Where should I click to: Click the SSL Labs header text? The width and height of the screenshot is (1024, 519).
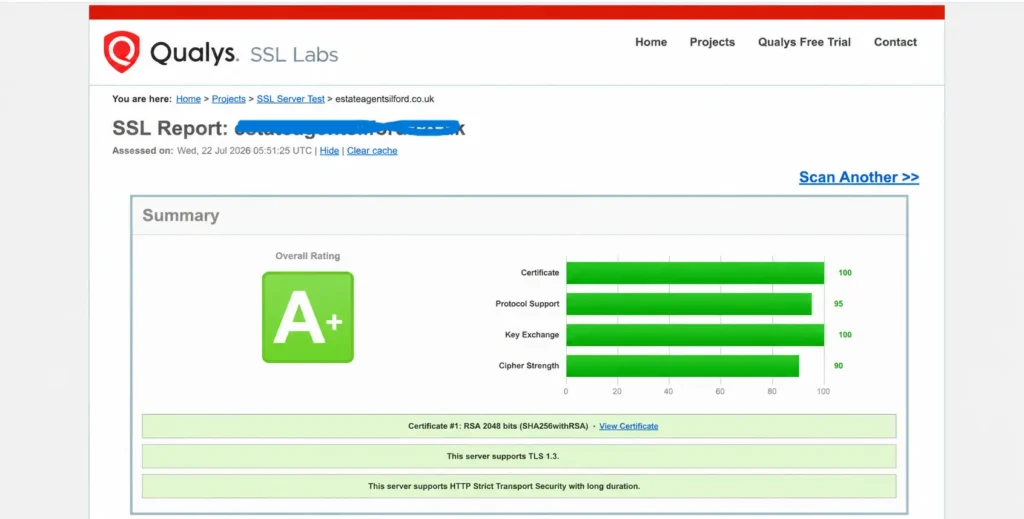(x=295, y=55)
